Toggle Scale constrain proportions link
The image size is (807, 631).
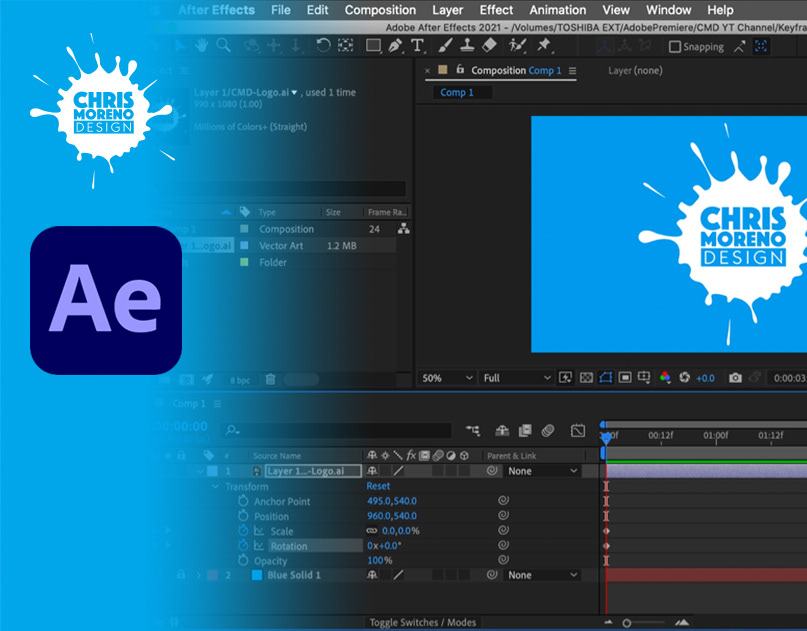[372, 531]
